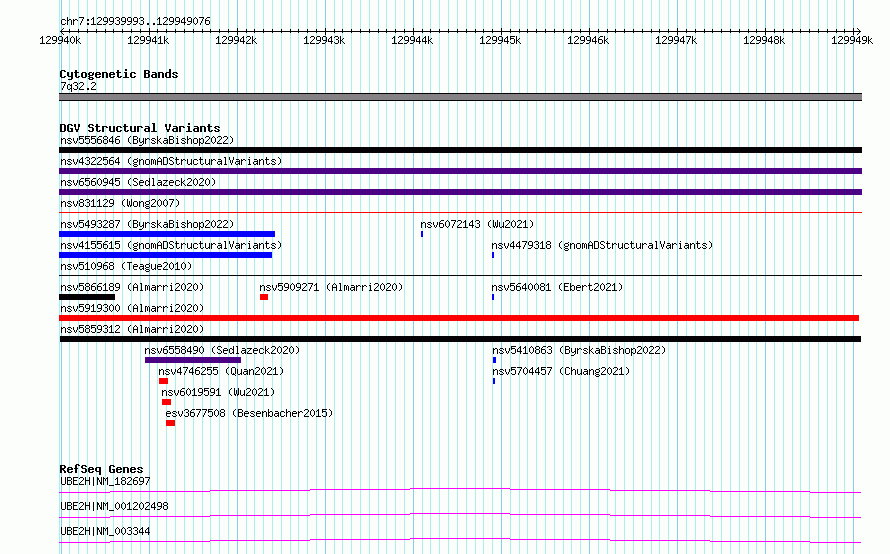Click the short black bar under nsv5866189
Screen dimensions: 890x554
87,297
